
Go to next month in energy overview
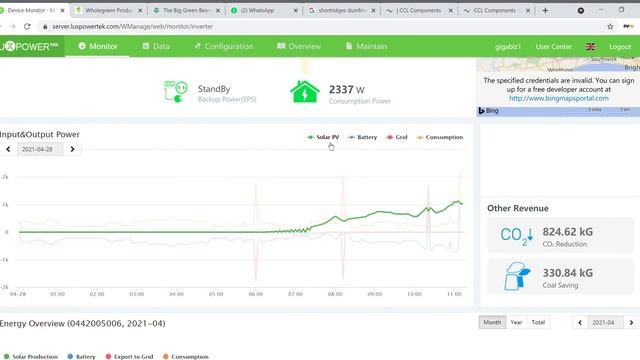pyautogui.click(x=631, y=322)
